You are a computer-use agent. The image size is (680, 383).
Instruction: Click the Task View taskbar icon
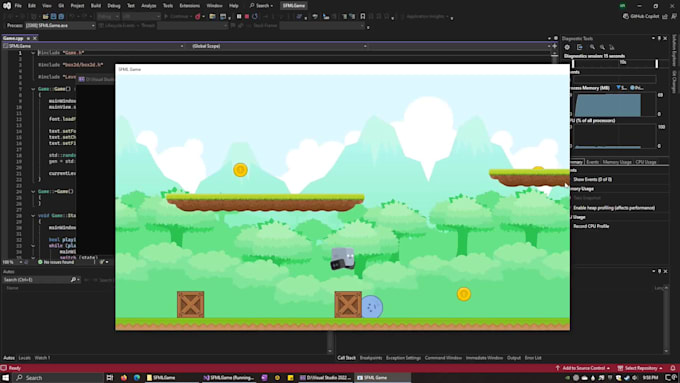point(110,378)
